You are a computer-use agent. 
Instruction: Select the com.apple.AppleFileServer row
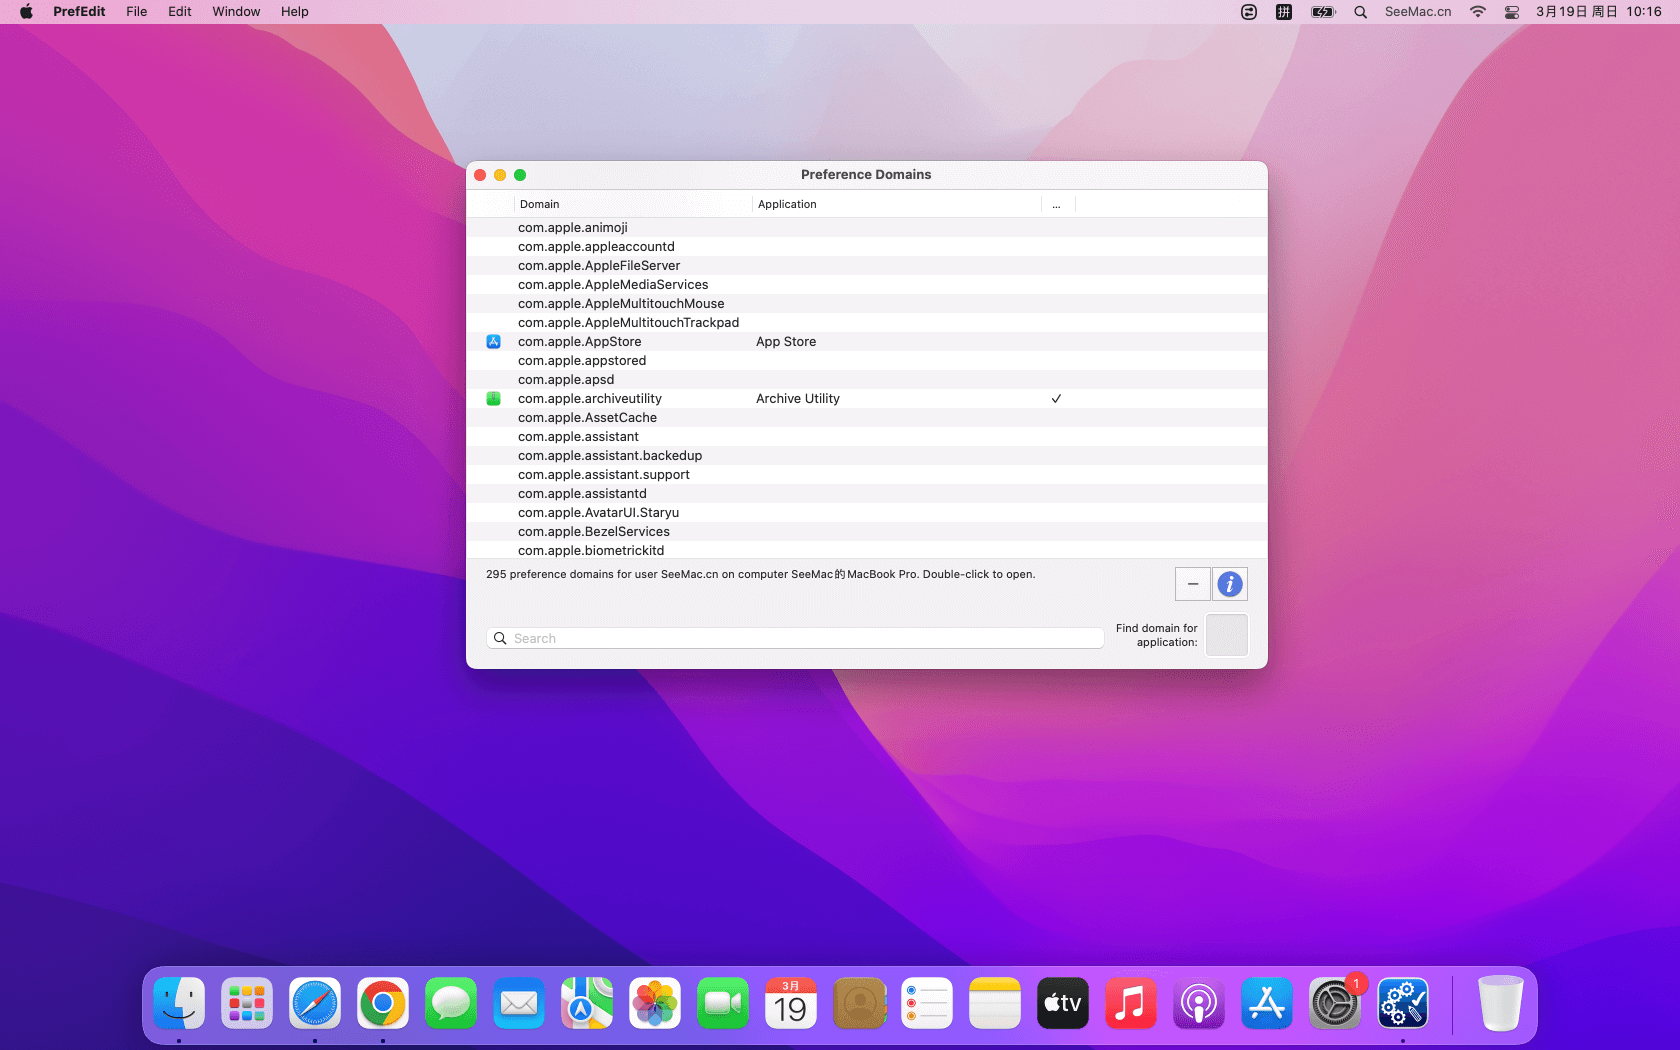point(866,266)
